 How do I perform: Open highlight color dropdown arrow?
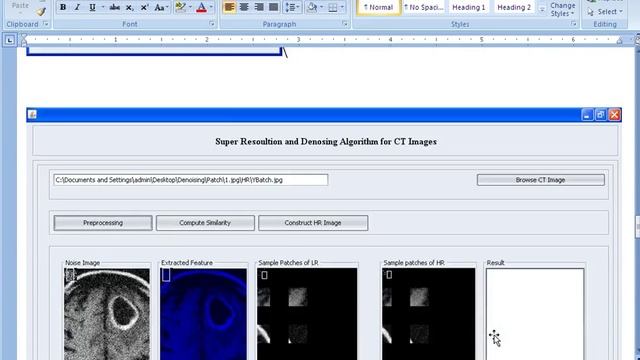190,7
